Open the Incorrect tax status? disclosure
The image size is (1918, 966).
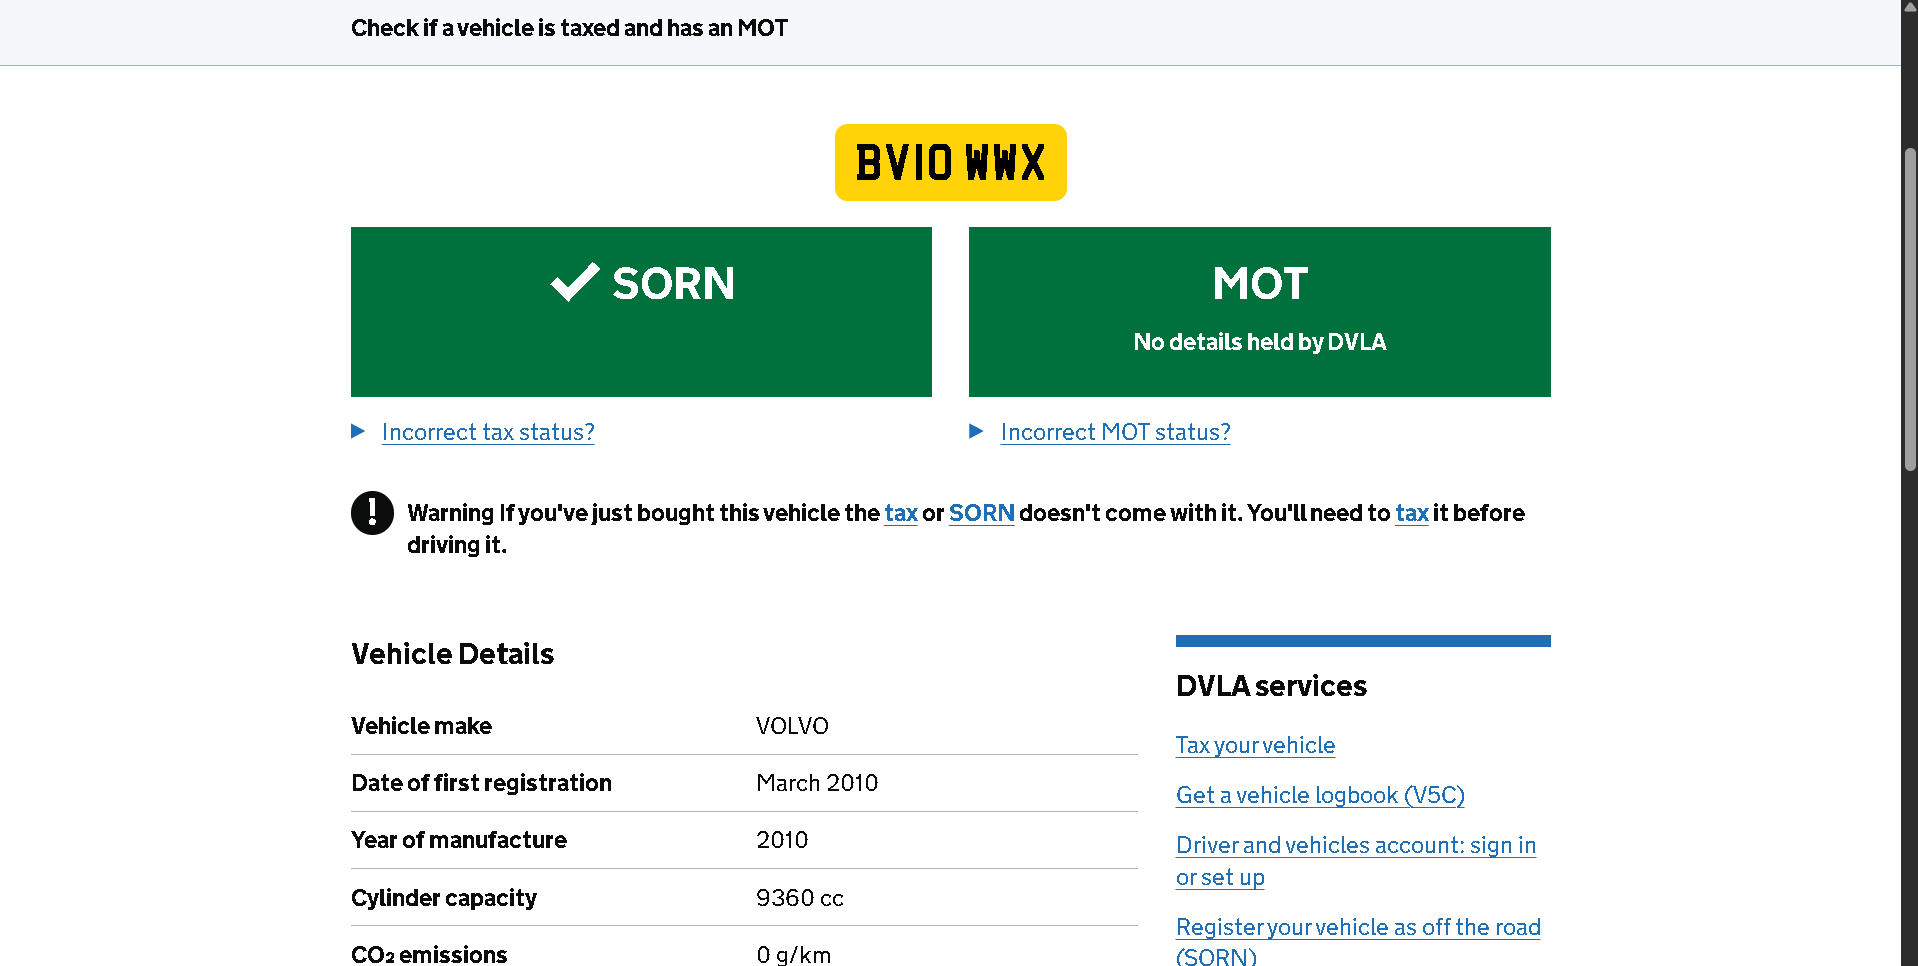tap(488, 432)
